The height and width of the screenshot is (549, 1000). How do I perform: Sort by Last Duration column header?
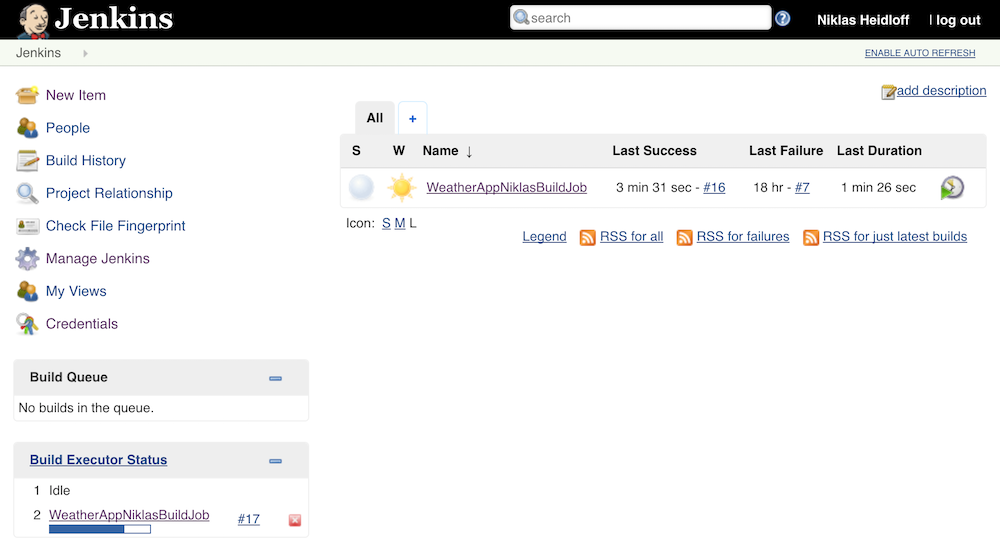(879, 151)
